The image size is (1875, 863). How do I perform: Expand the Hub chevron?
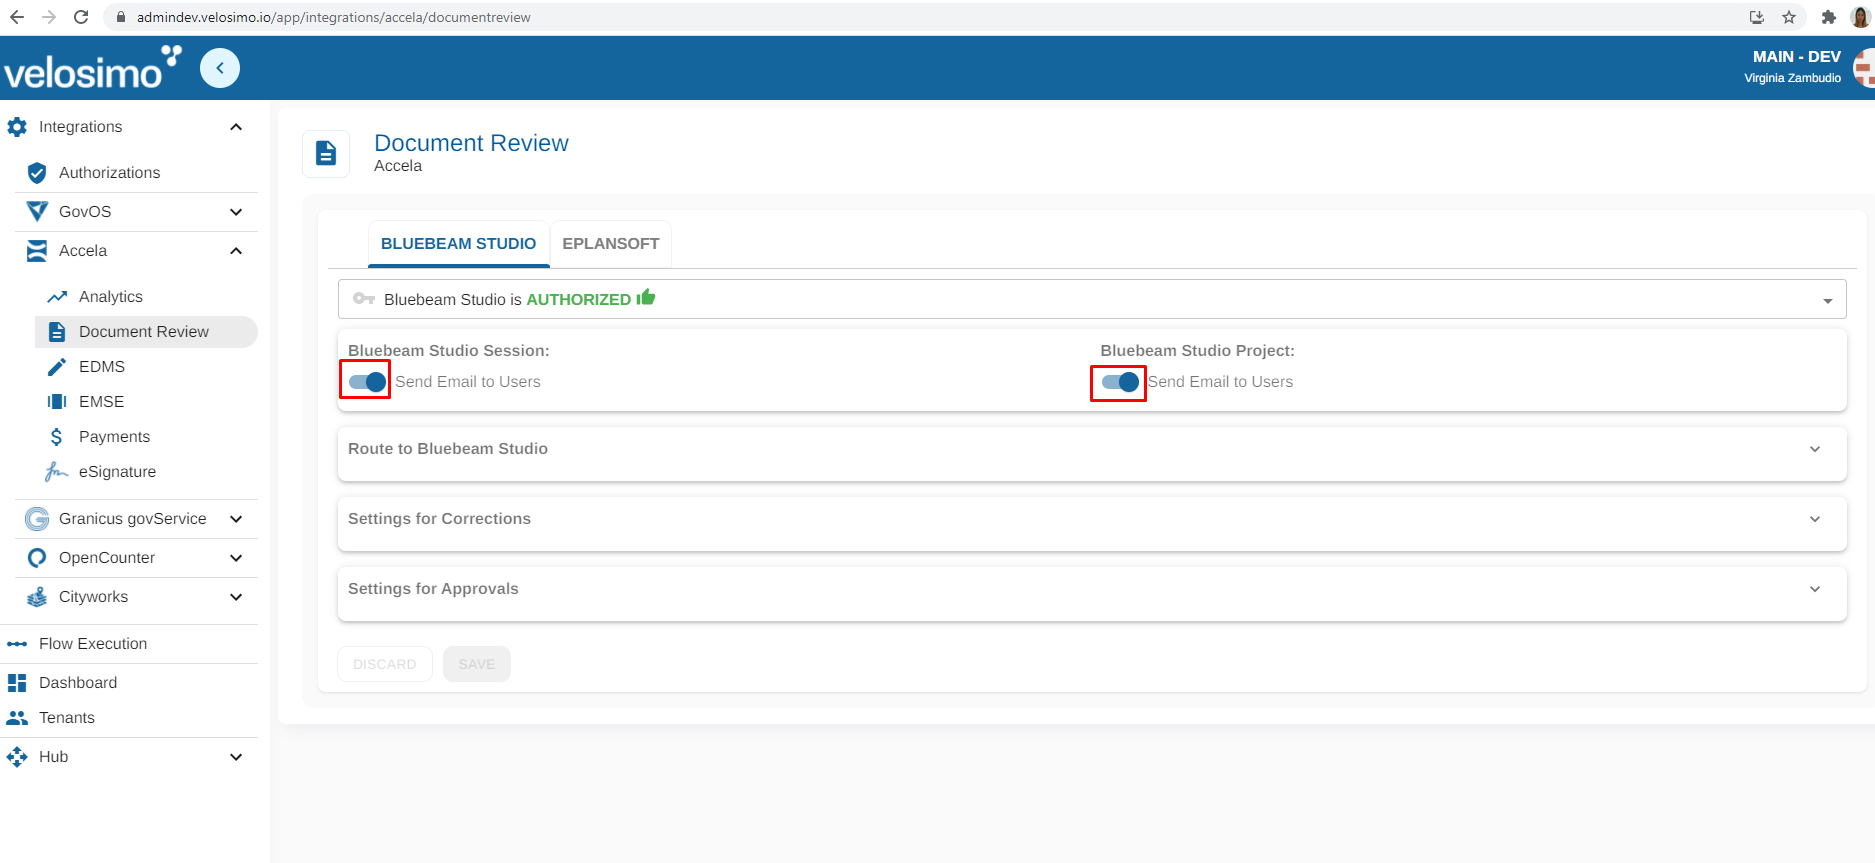(x=236, y=757)
